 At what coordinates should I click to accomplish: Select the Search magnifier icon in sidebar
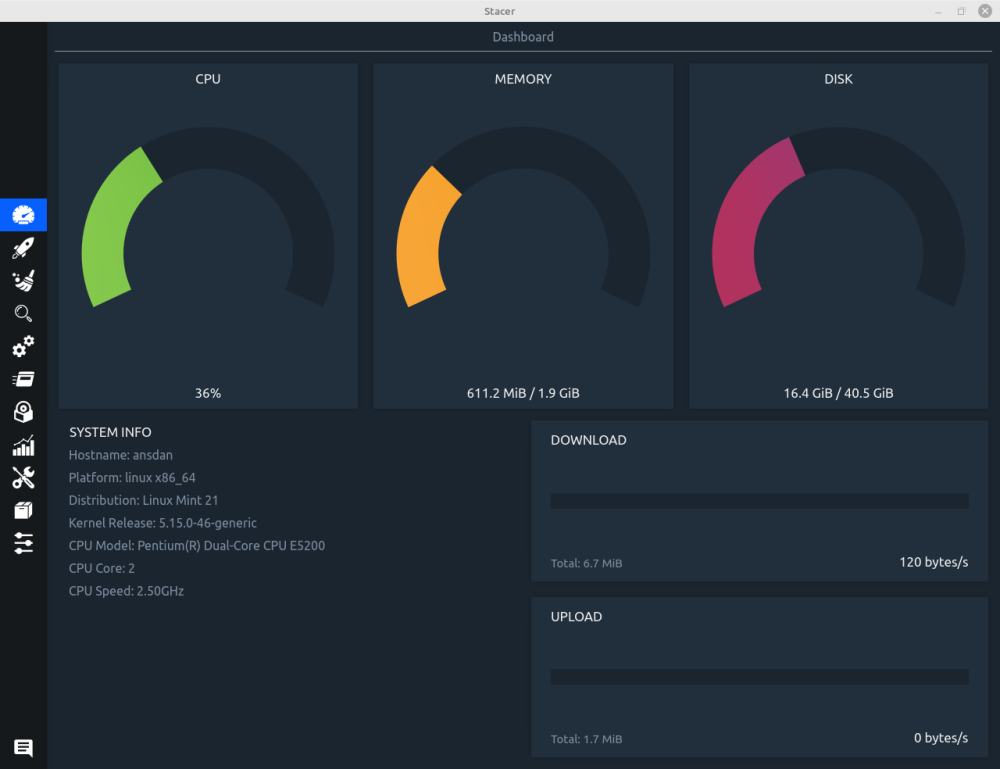(23, 314)
